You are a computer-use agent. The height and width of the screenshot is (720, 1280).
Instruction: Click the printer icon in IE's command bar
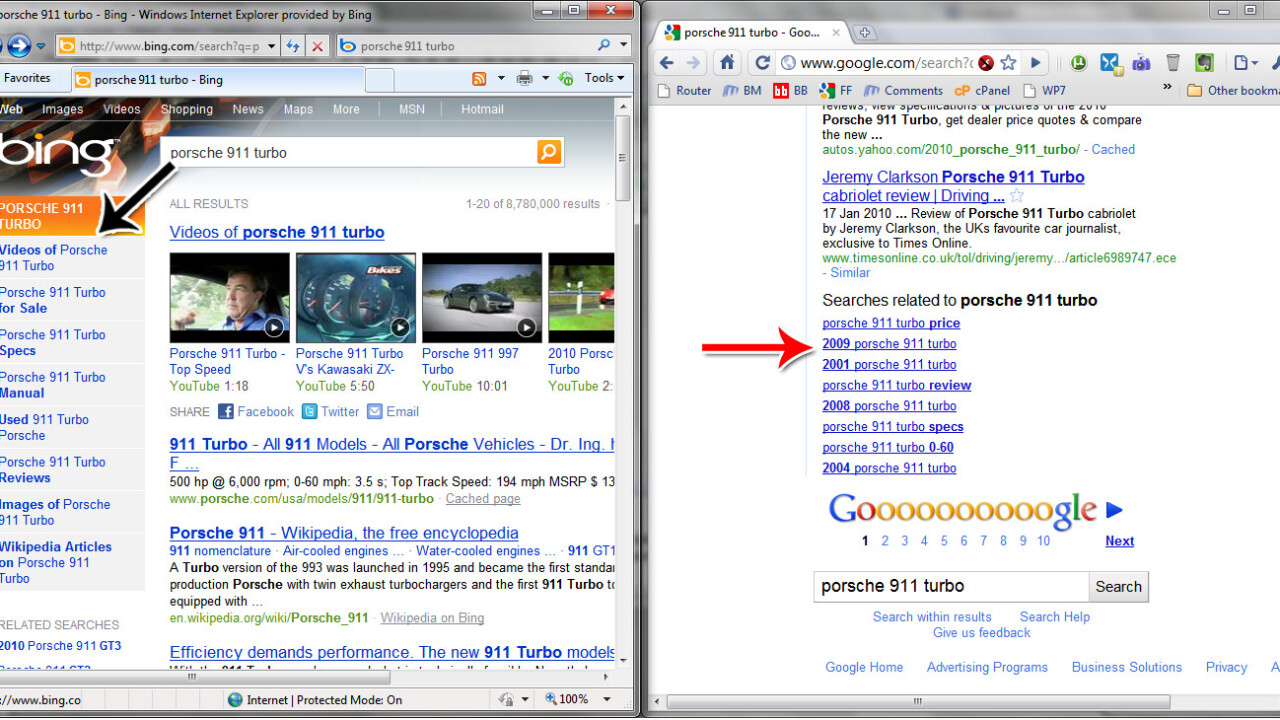(525, 79)
